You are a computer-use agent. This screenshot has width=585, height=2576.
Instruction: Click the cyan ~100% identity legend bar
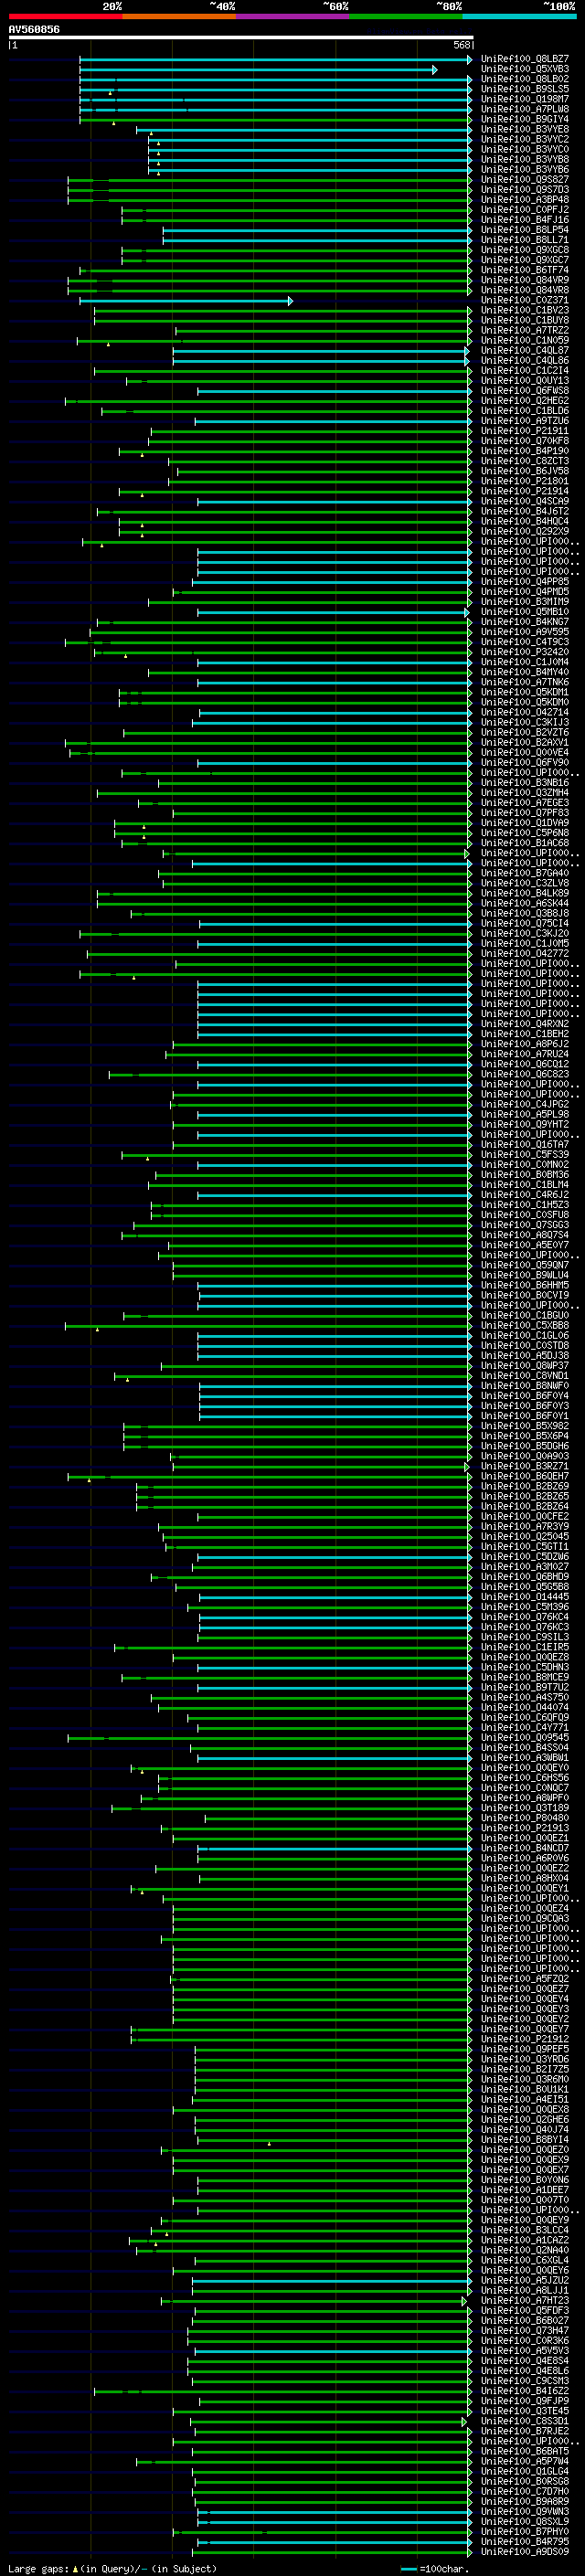(519, 16)
